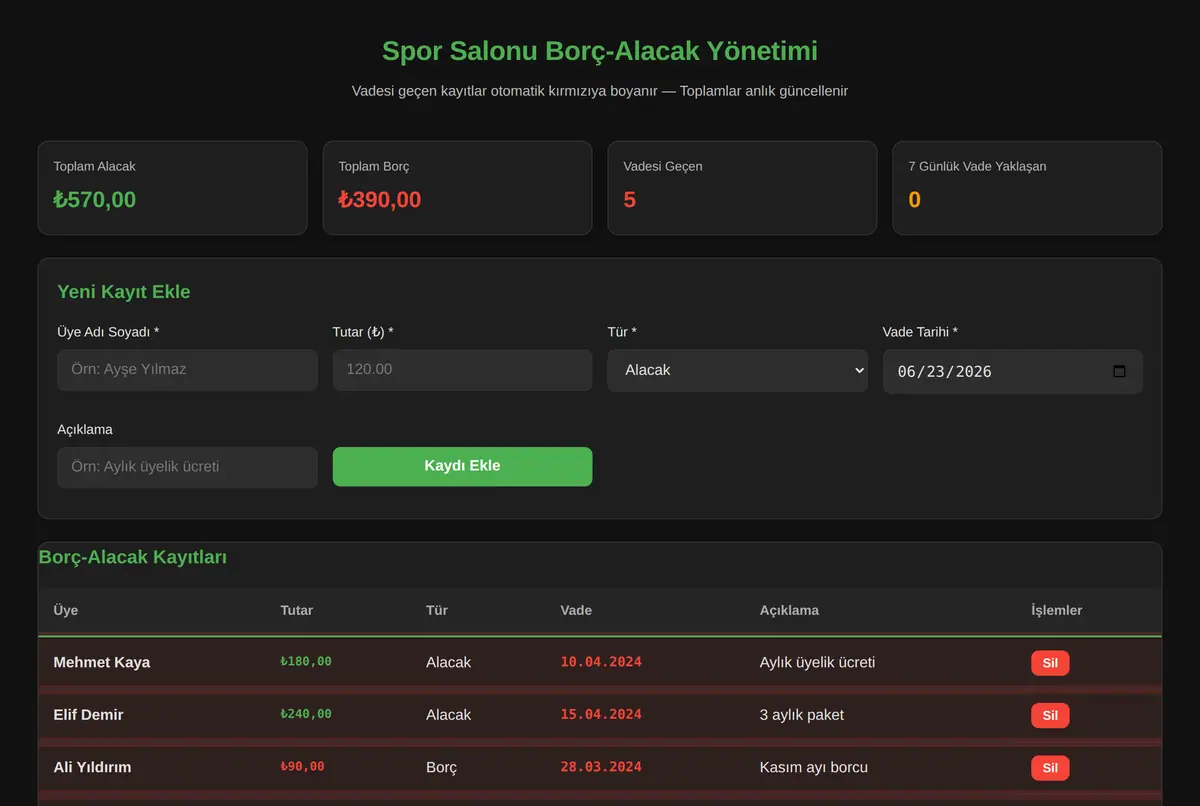
Task: Open the calendar picker icon in Vade Tarihi
Action: tap(1119, 371)
